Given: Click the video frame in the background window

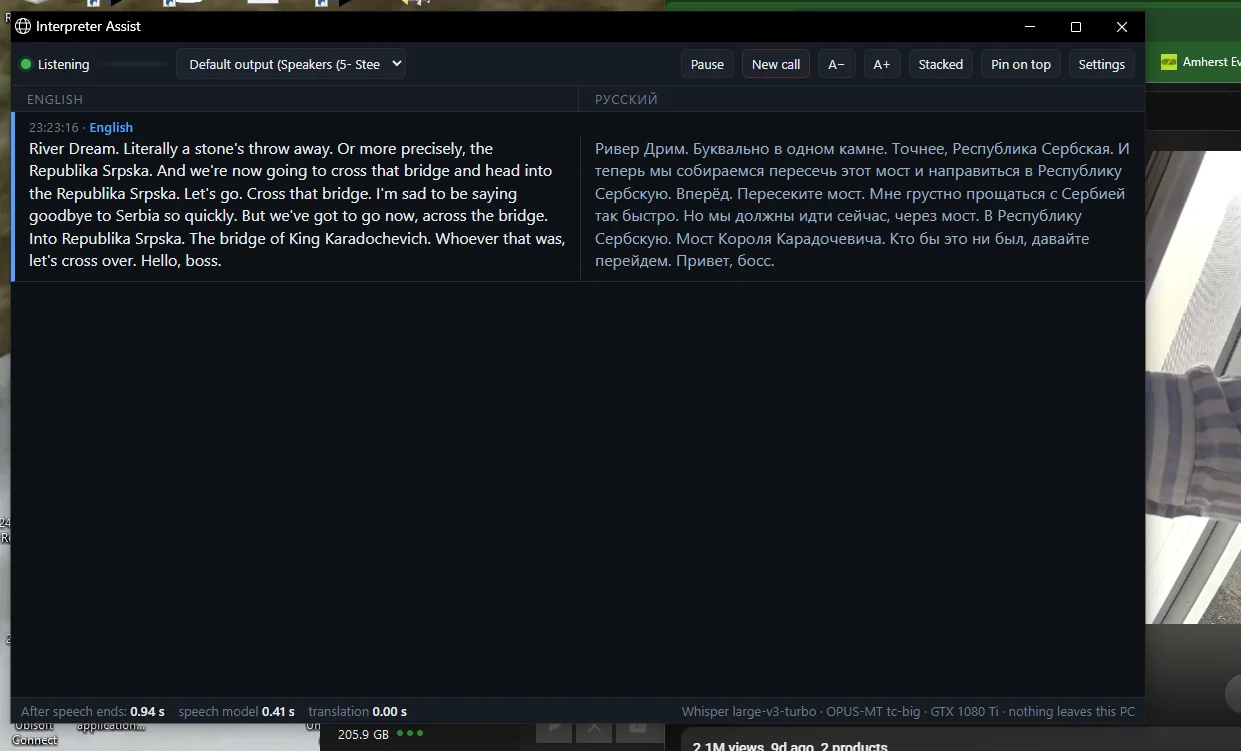Looking at the screenshot, I should 1194,387.
